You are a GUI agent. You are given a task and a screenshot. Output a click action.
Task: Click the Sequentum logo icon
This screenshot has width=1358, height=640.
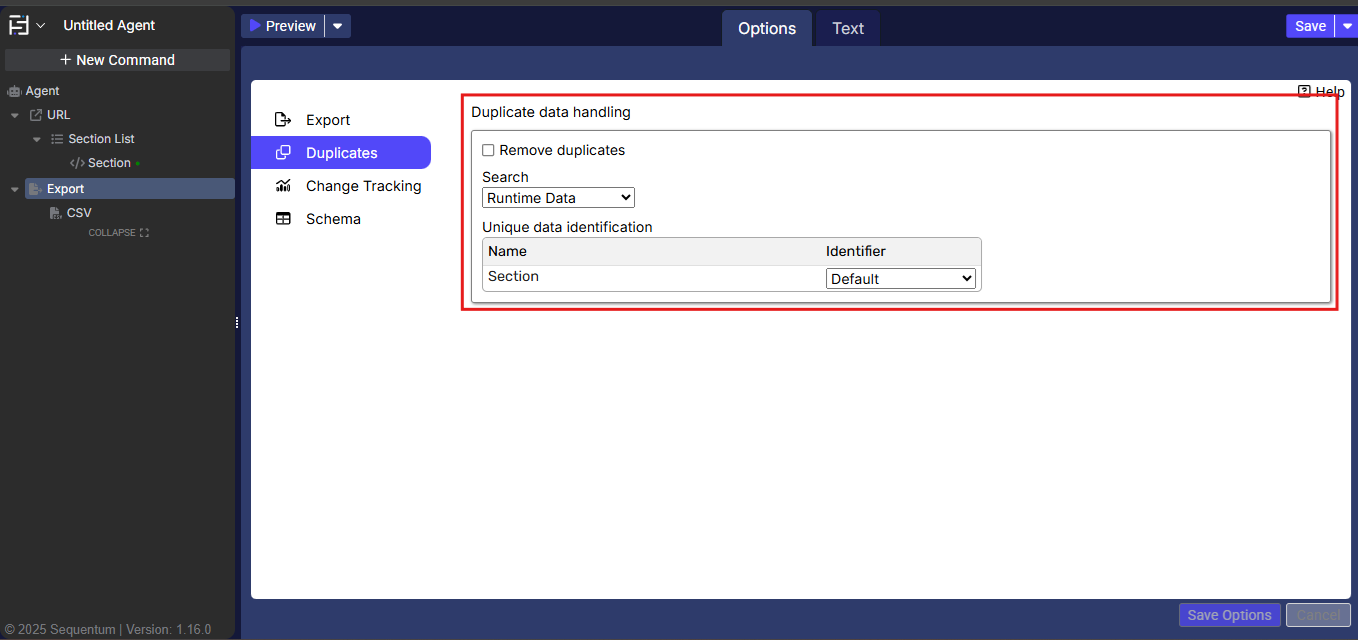click(x=19, y=26)
